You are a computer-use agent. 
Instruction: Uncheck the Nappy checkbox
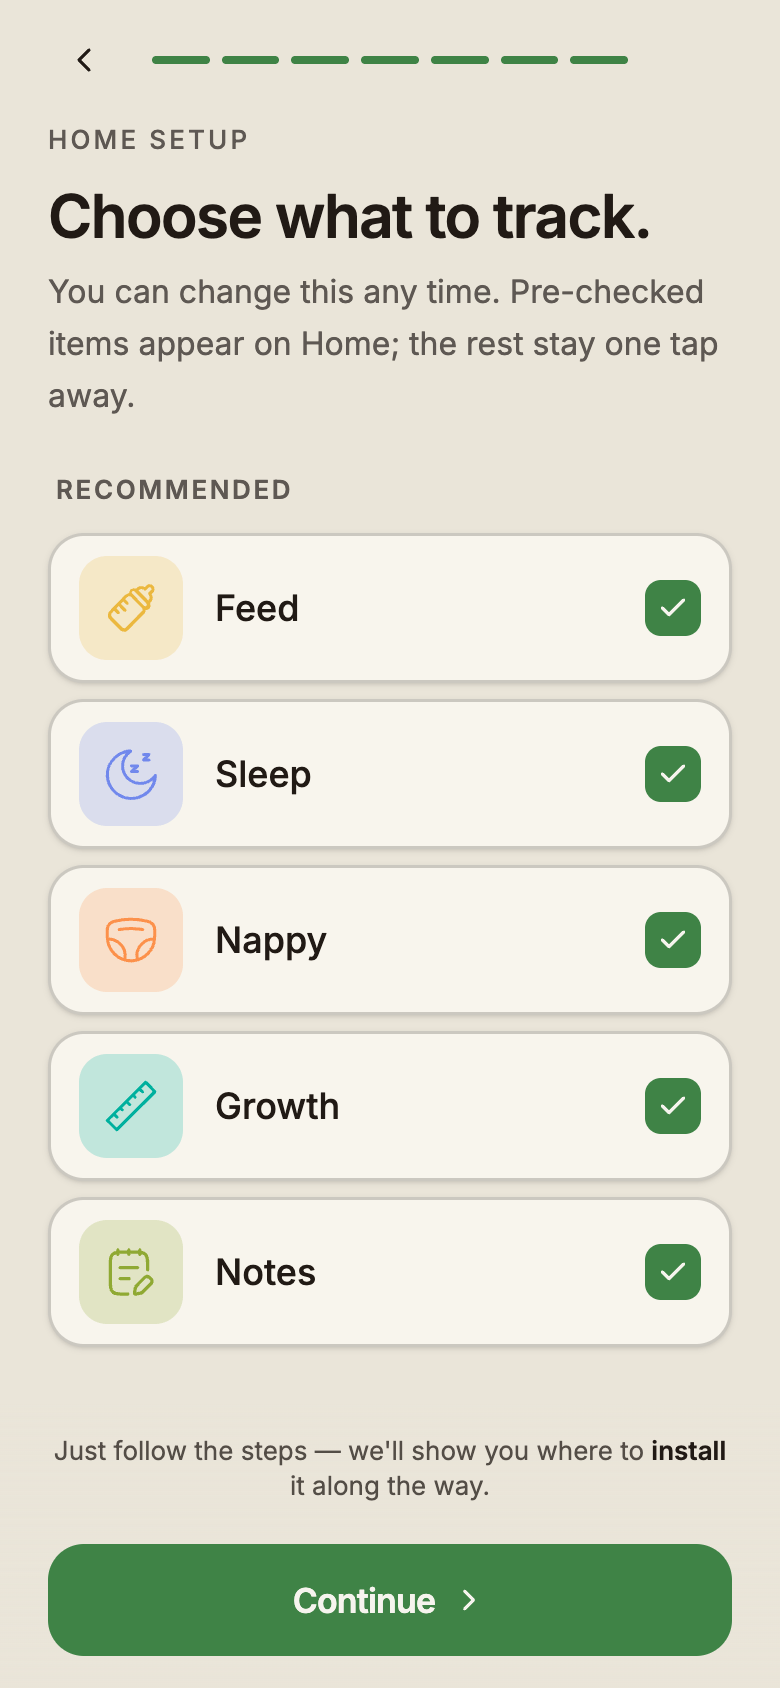pyautogui.click(x=673, y=940)
